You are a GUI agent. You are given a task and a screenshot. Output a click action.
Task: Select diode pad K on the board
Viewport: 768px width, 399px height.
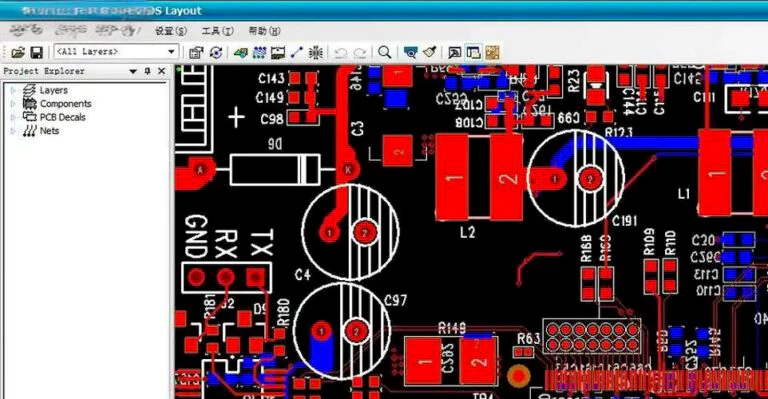pos(349,170)
